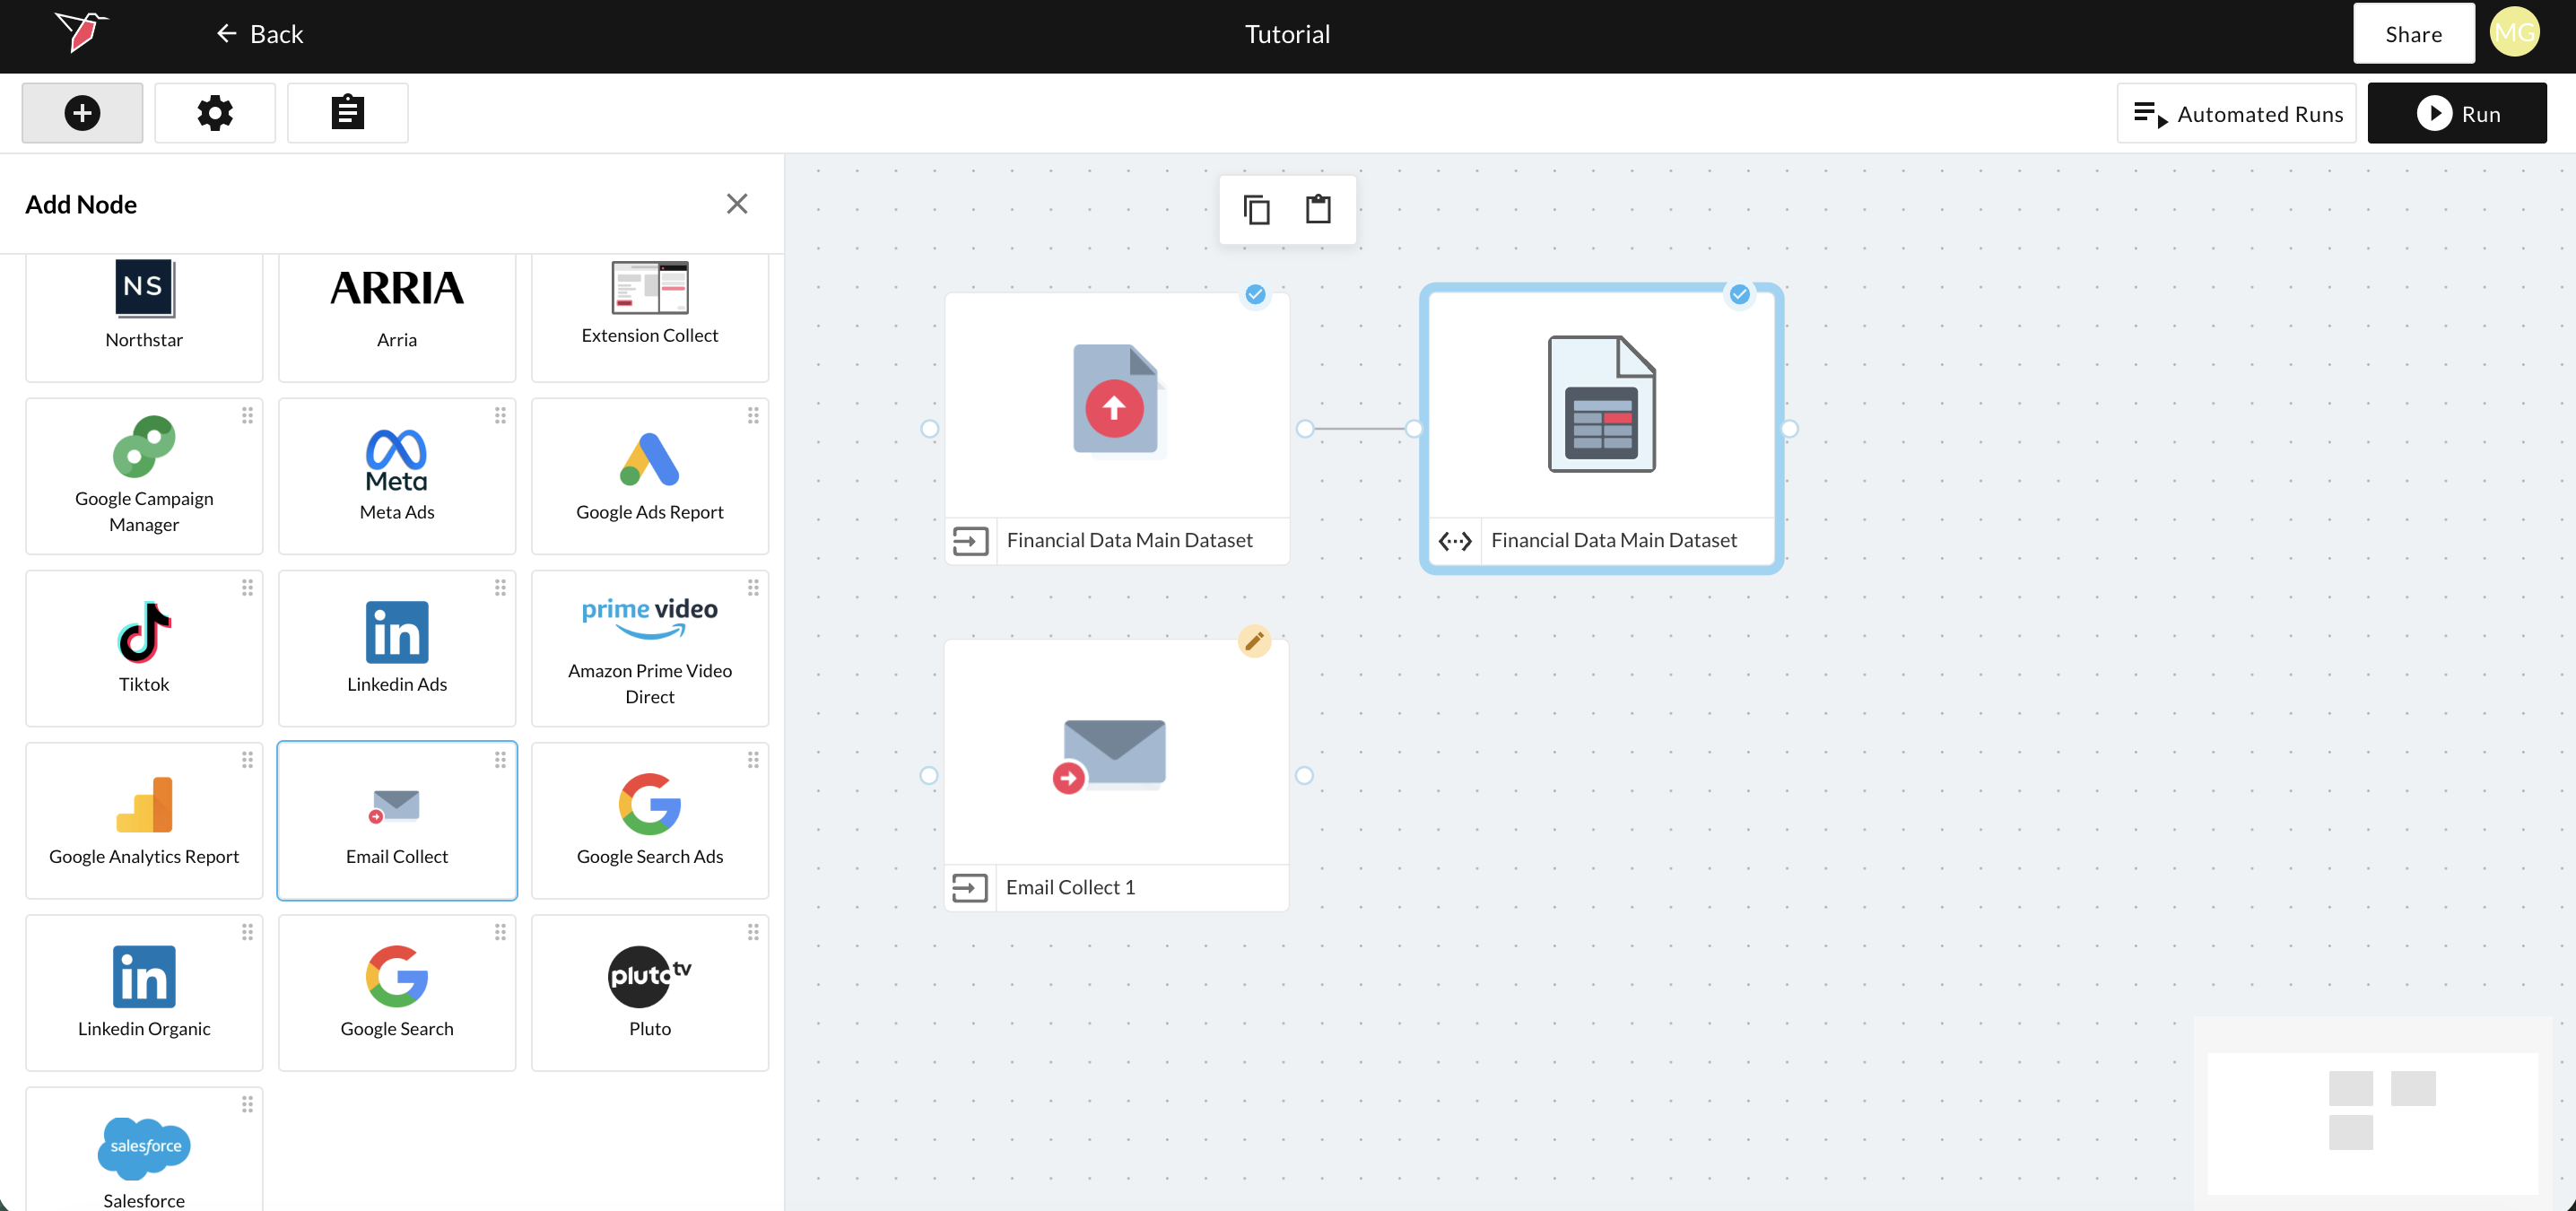Click drag handle on Email Collect tile
The width and height of the screenshot is (2576, 1211).
coord(500,761)
